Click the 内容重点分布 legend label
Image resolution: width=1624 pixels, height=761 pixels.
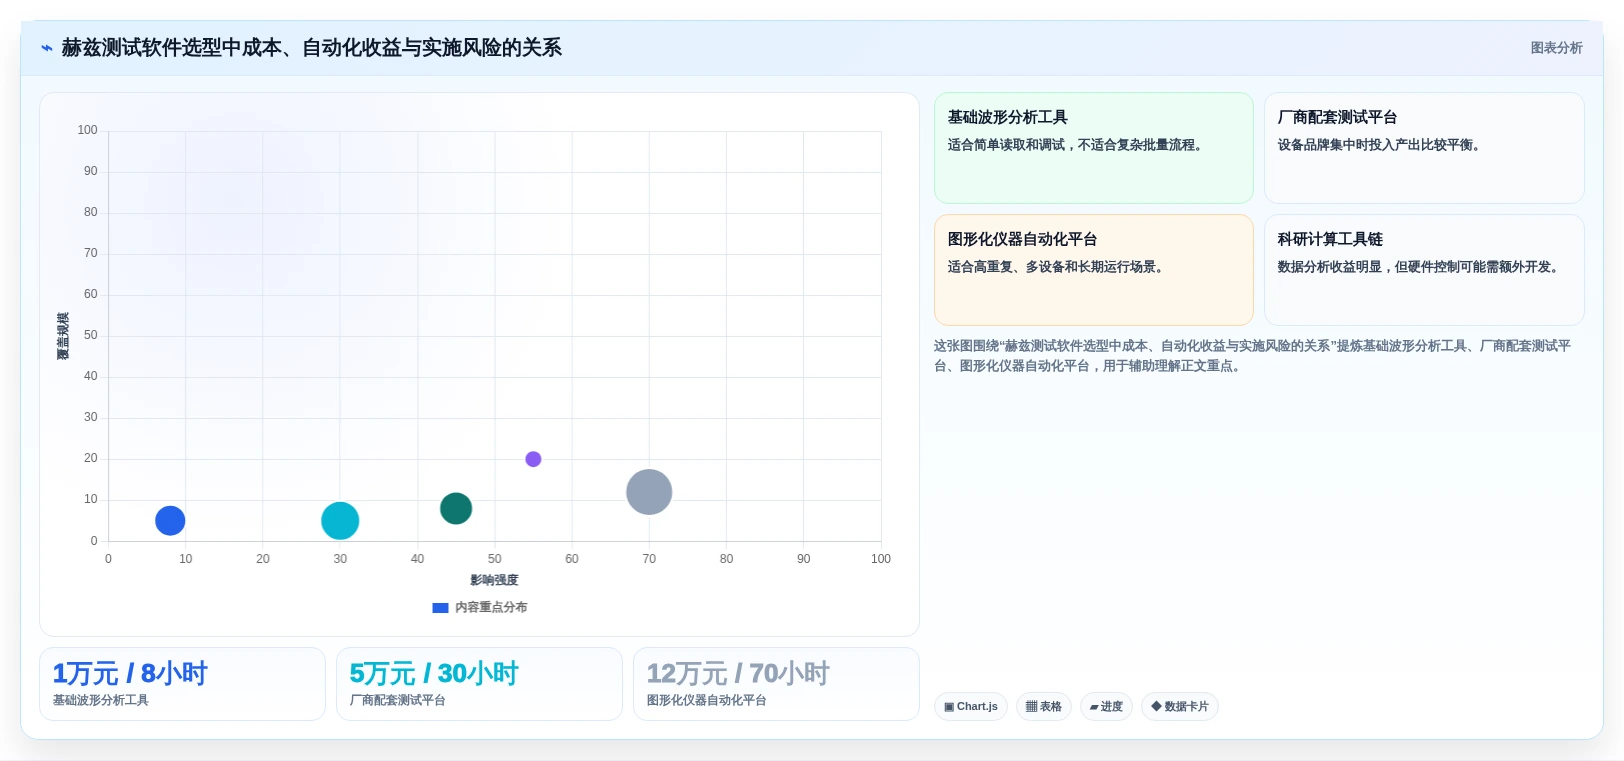[491, 607]
